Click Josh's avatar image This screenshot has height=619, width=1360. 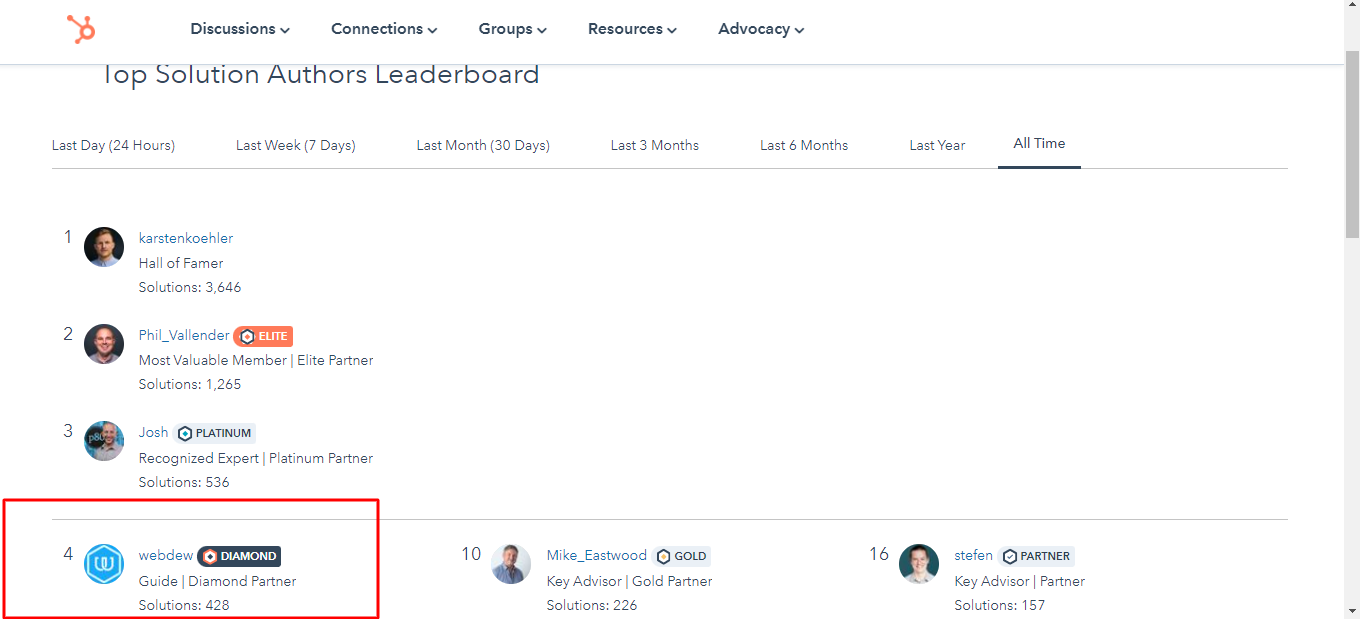tap(104, 441)
